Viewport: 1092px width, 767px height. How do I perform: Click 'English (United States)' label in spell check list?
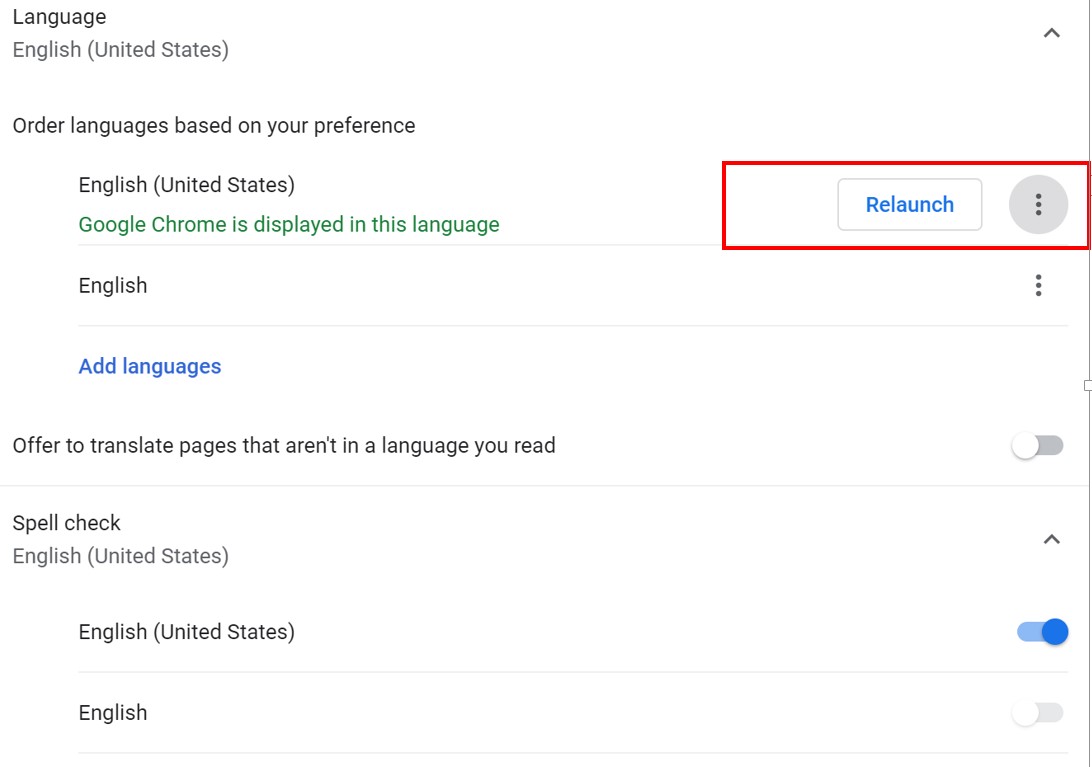tap(187, 632)
